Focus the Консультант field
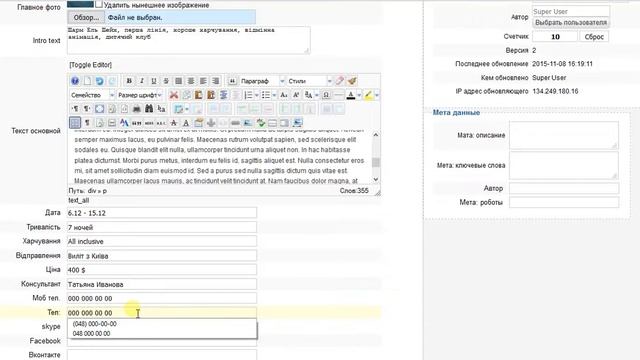 coord(162,284)
